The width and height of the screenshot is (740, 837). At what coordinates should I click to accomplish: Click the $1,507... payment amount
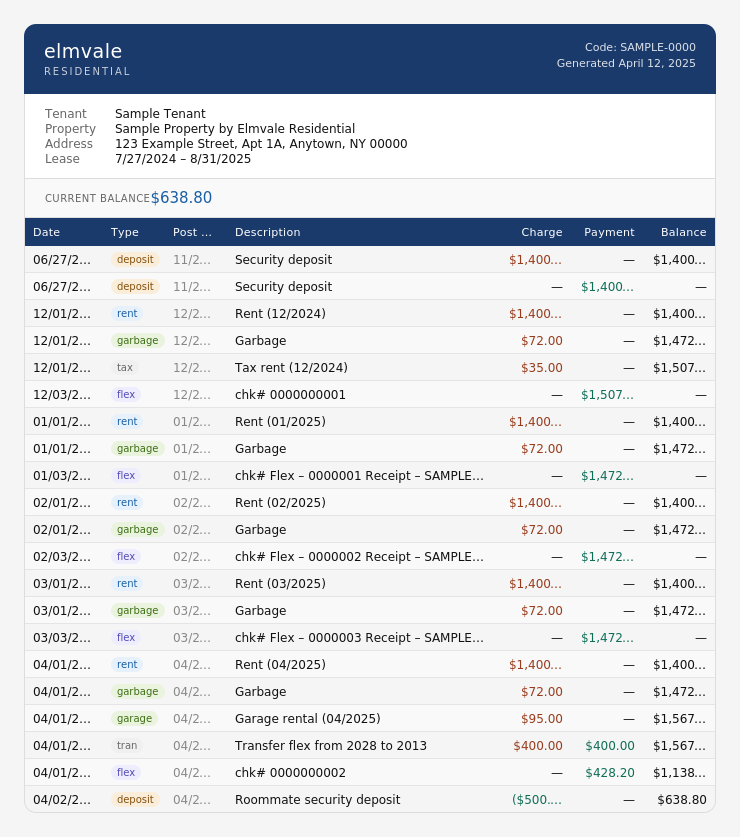(607, 394)
